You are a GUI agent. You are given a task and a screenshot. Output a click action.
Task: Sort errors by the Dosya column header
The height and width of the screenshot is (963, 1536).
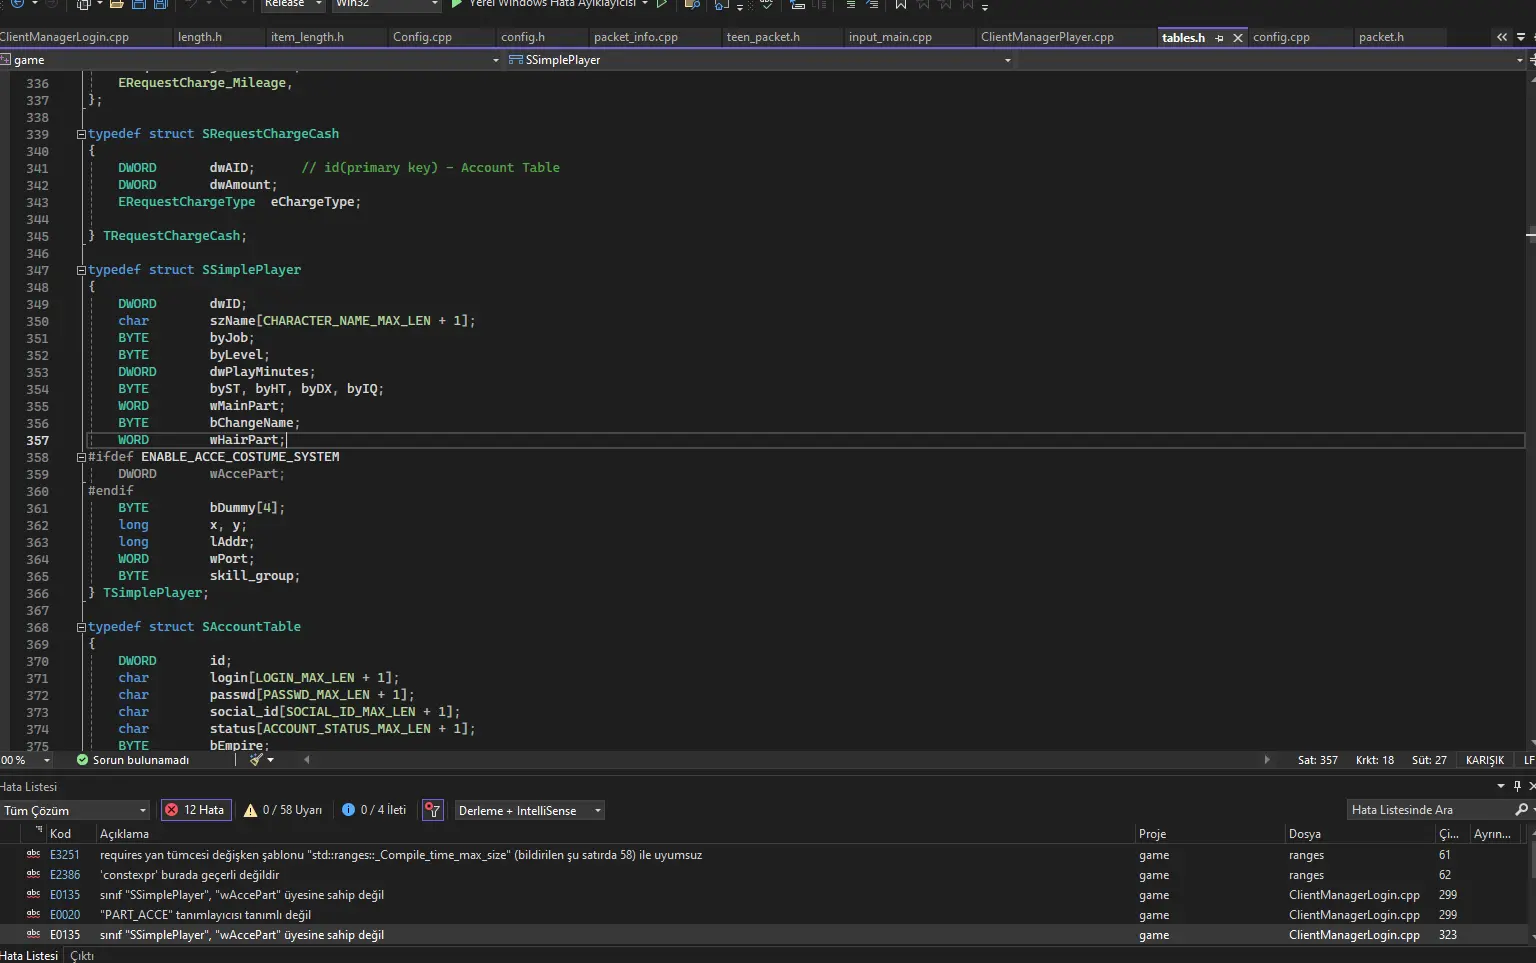pyautogui.click(x=1360, y=834)
